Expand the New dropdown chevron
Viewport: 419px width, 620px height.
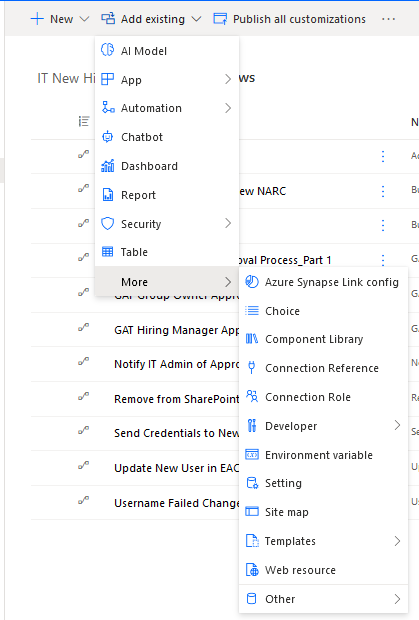tap(84, 19)
